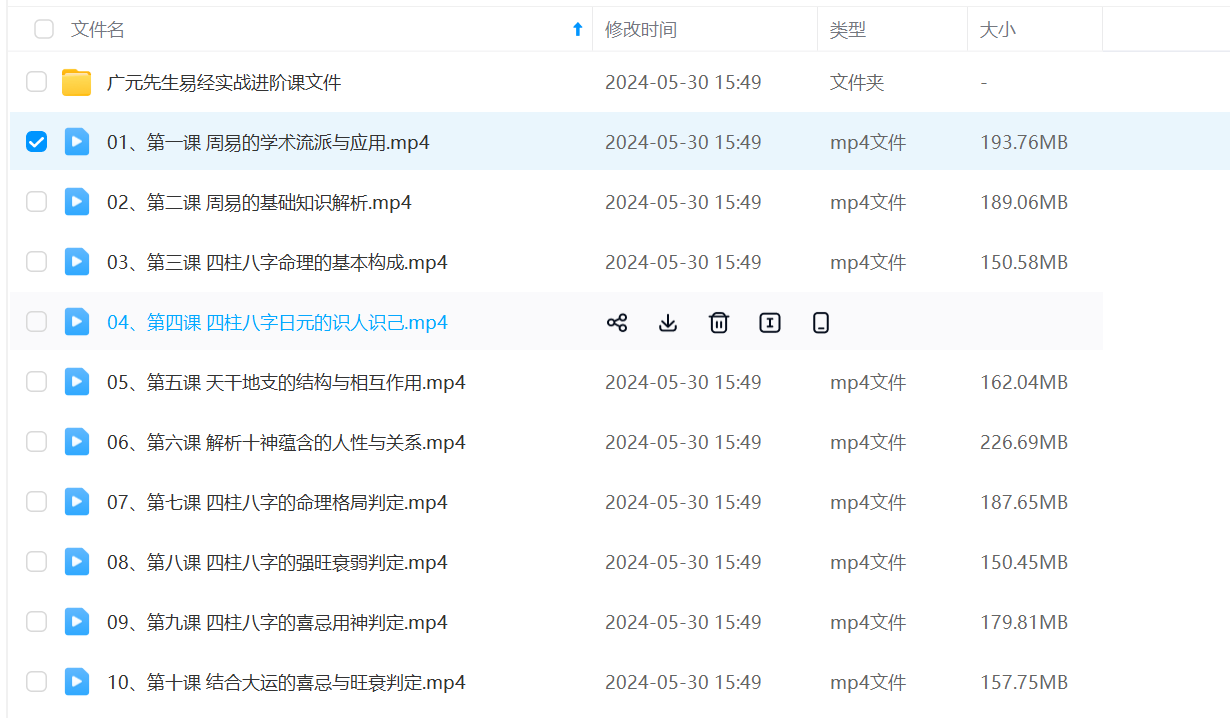Open 07、第七课 四柱八字的命理格局判定.mp4
This screenshot has height=718, width=1230.
tap(277, 502)
